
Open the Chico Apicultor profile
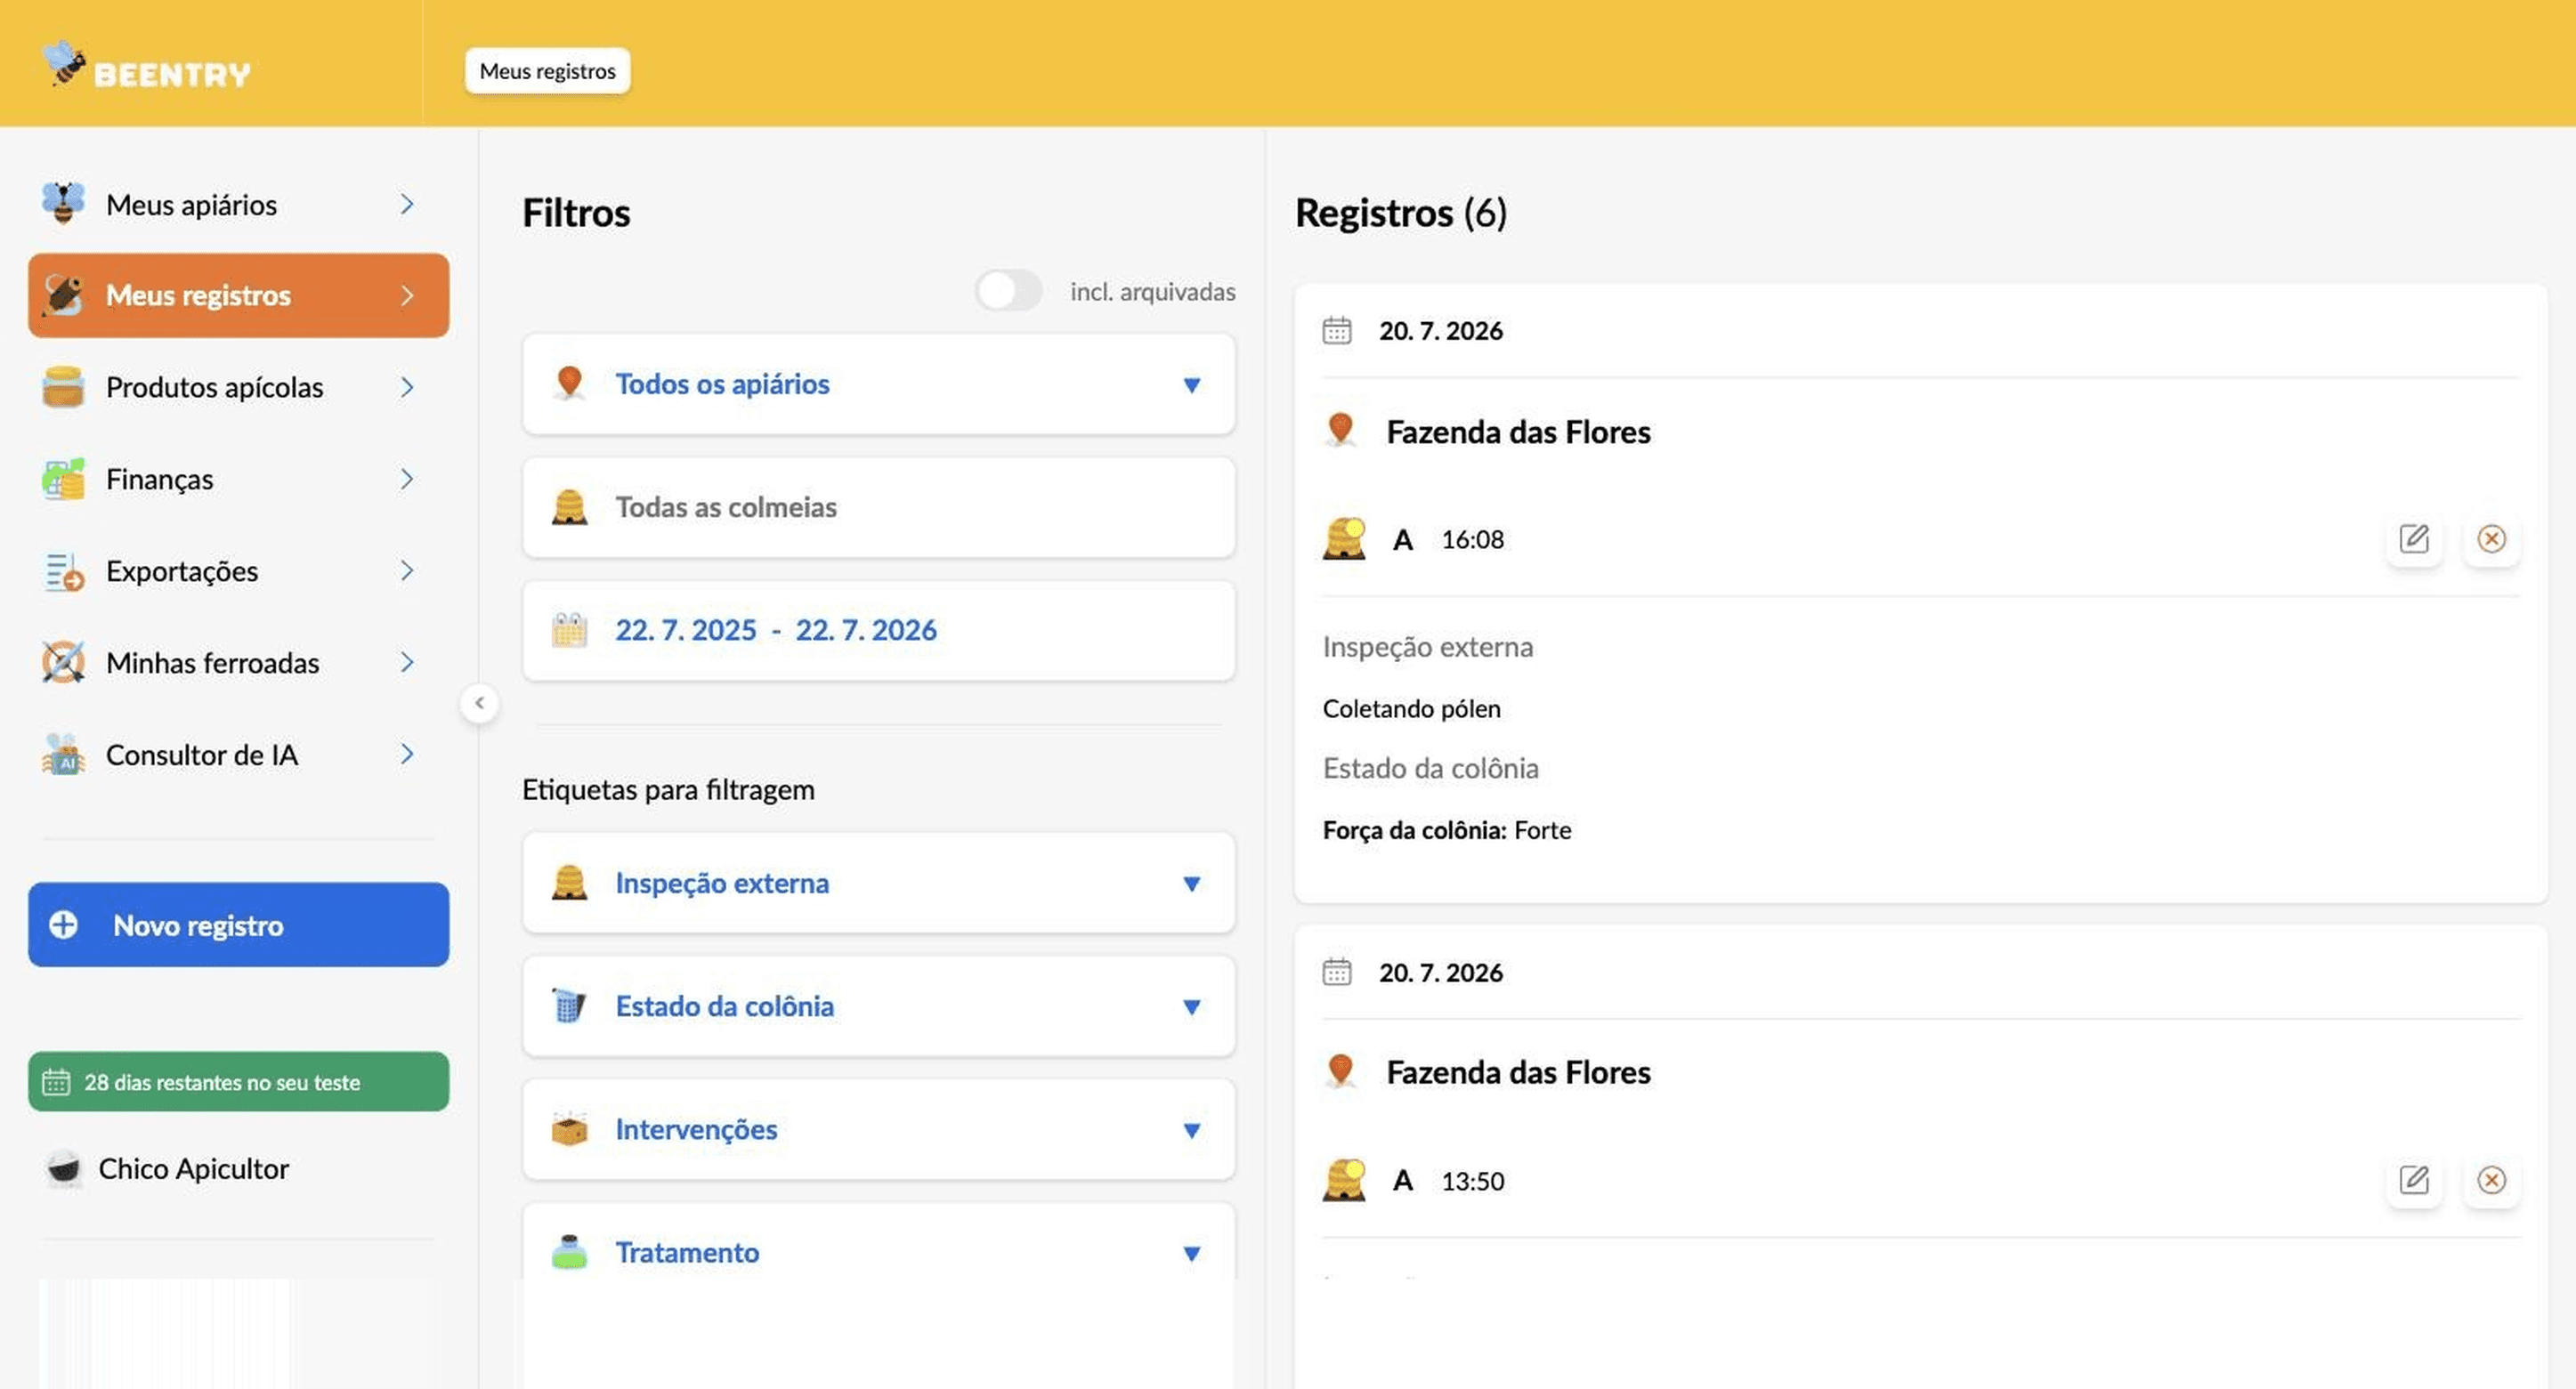(x=168, y=1168)
